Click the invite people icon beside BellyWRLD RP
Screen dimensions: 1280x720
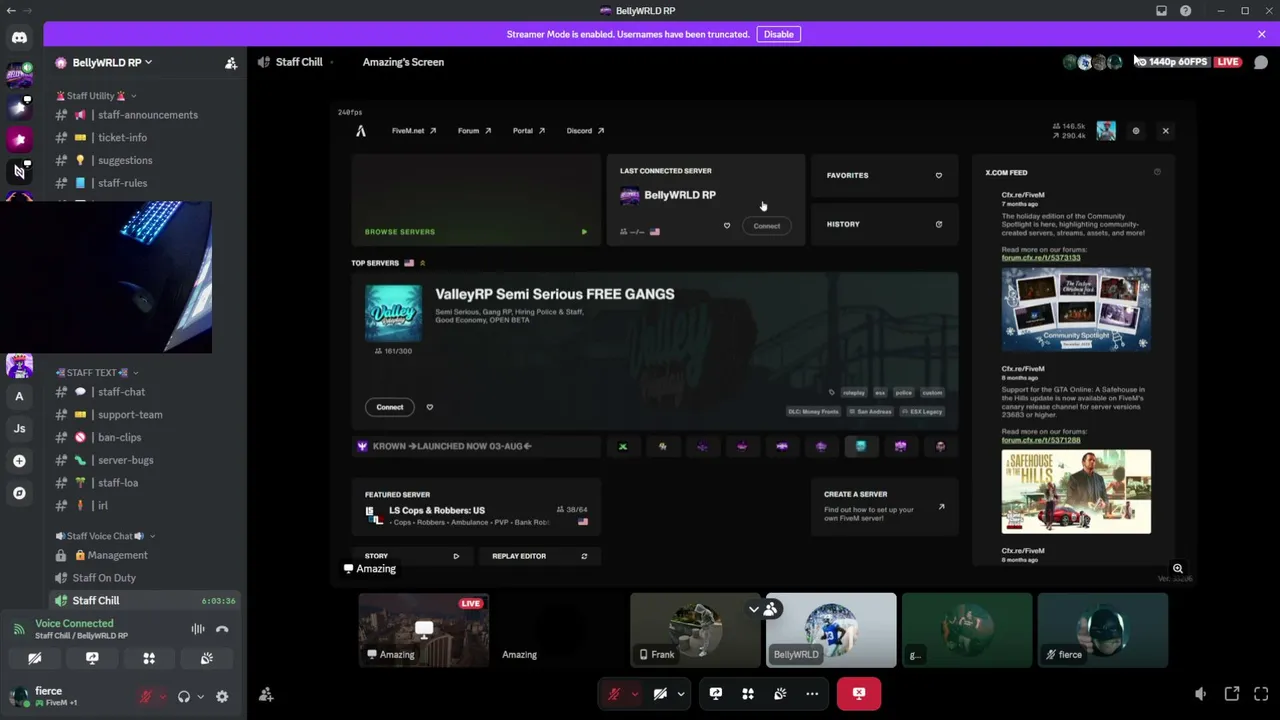(231, 63)
